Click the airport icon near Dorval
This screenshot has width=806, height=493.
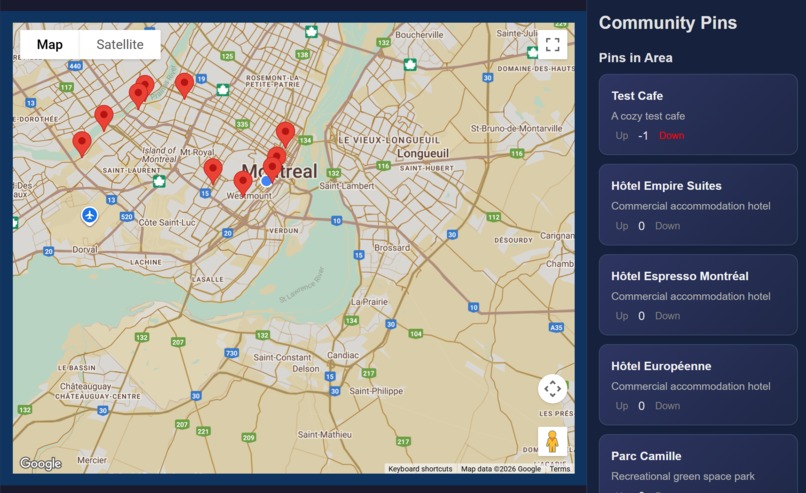click(x=90, y=215)
